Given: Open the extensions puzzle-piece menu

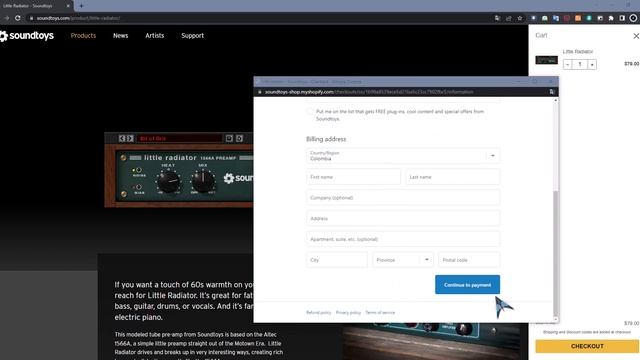Looking at the screenshot, I should [611, 18].
